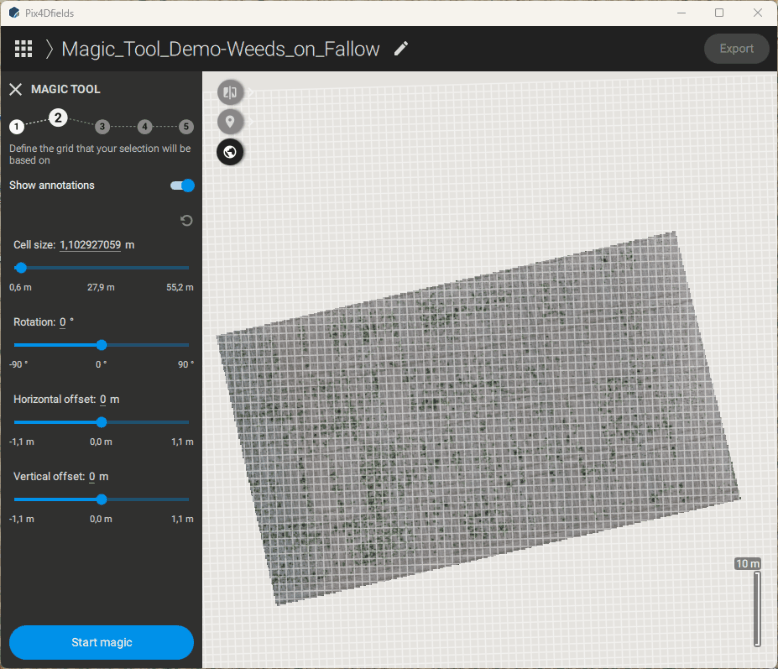Click the breadcrumb chevron before project name
This screenshot has width=778, height=669.
(x=49, y=49)
